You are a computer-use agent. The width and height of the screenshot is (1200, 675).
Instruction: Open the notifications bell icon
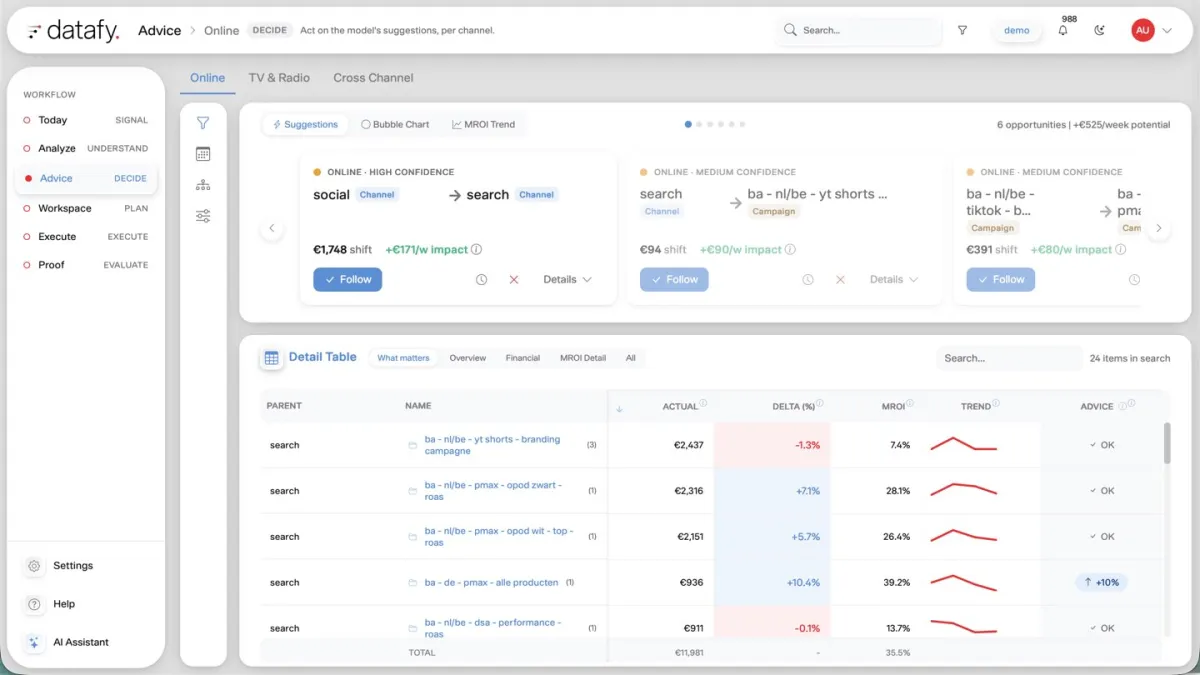point(1062,31)
